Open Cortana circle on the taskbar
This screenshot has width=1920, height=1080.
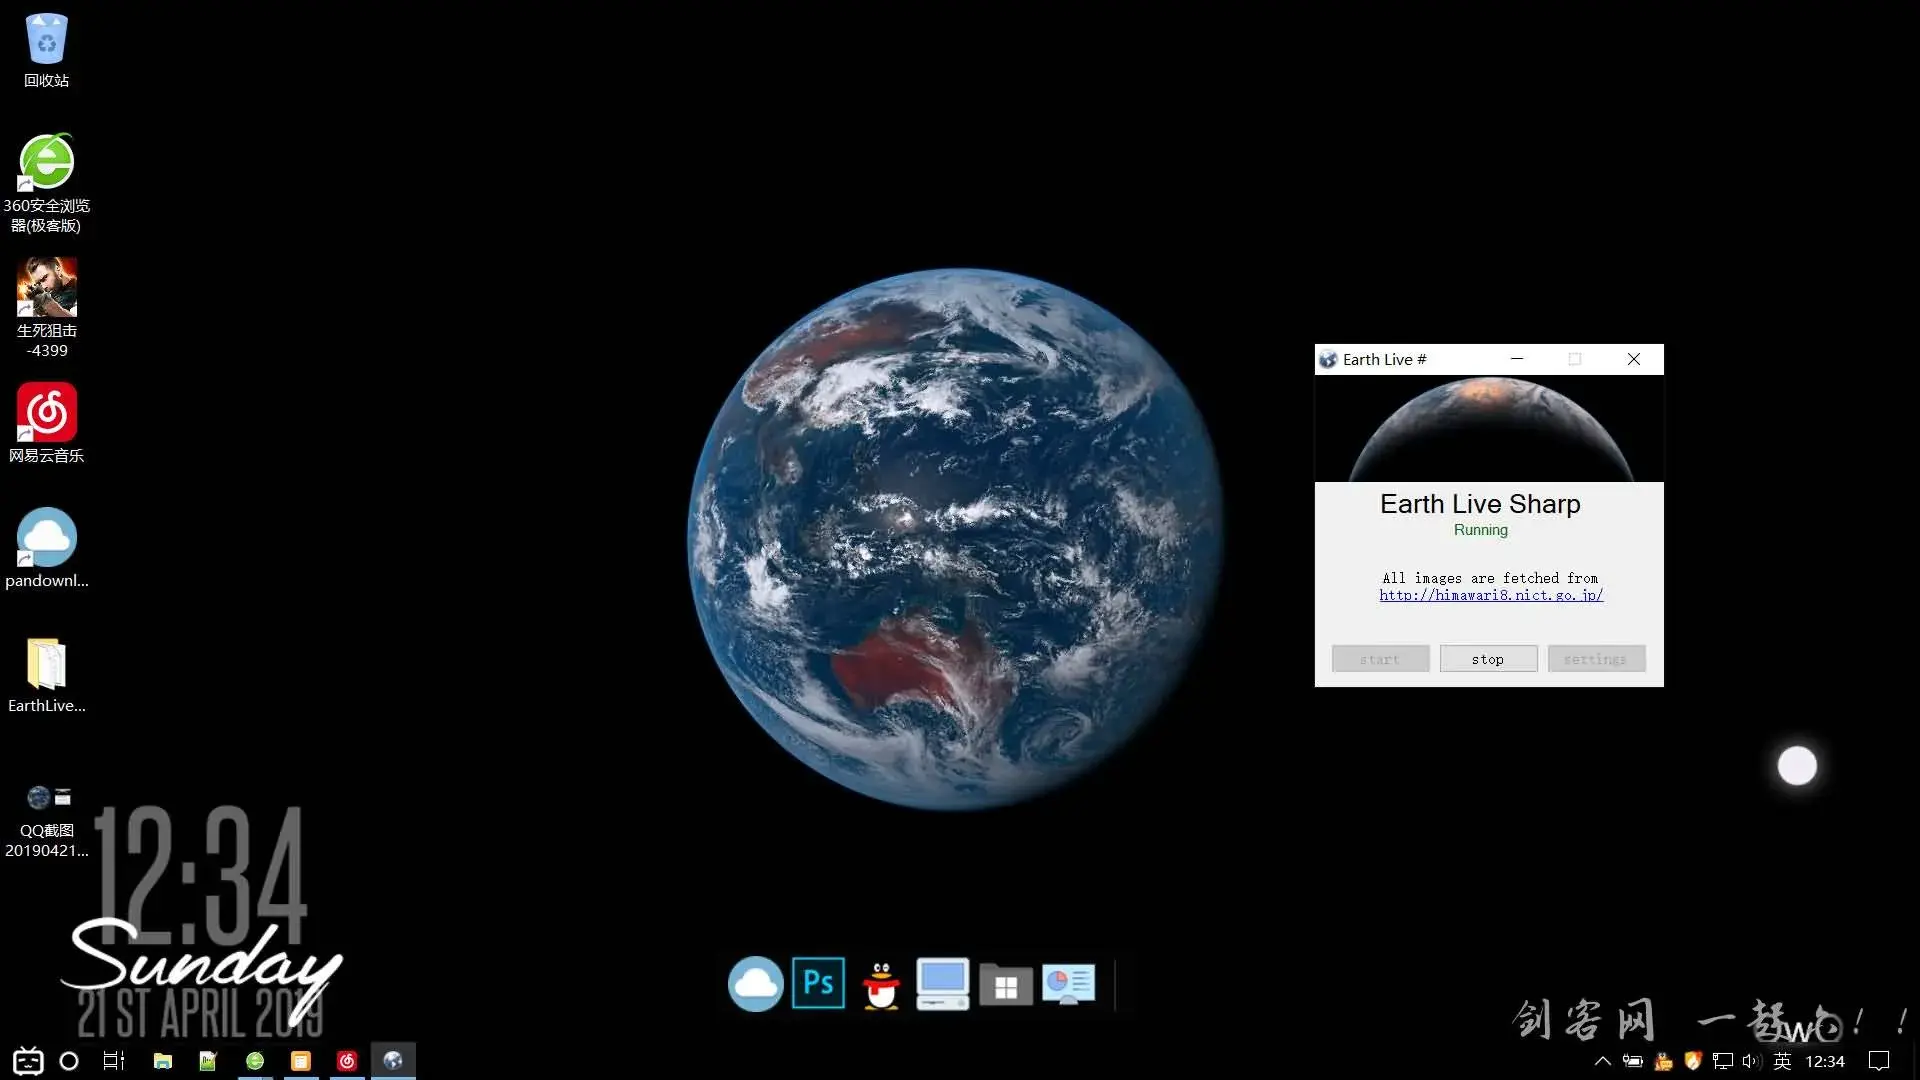pyautogui.click(x=69, y=1061)
